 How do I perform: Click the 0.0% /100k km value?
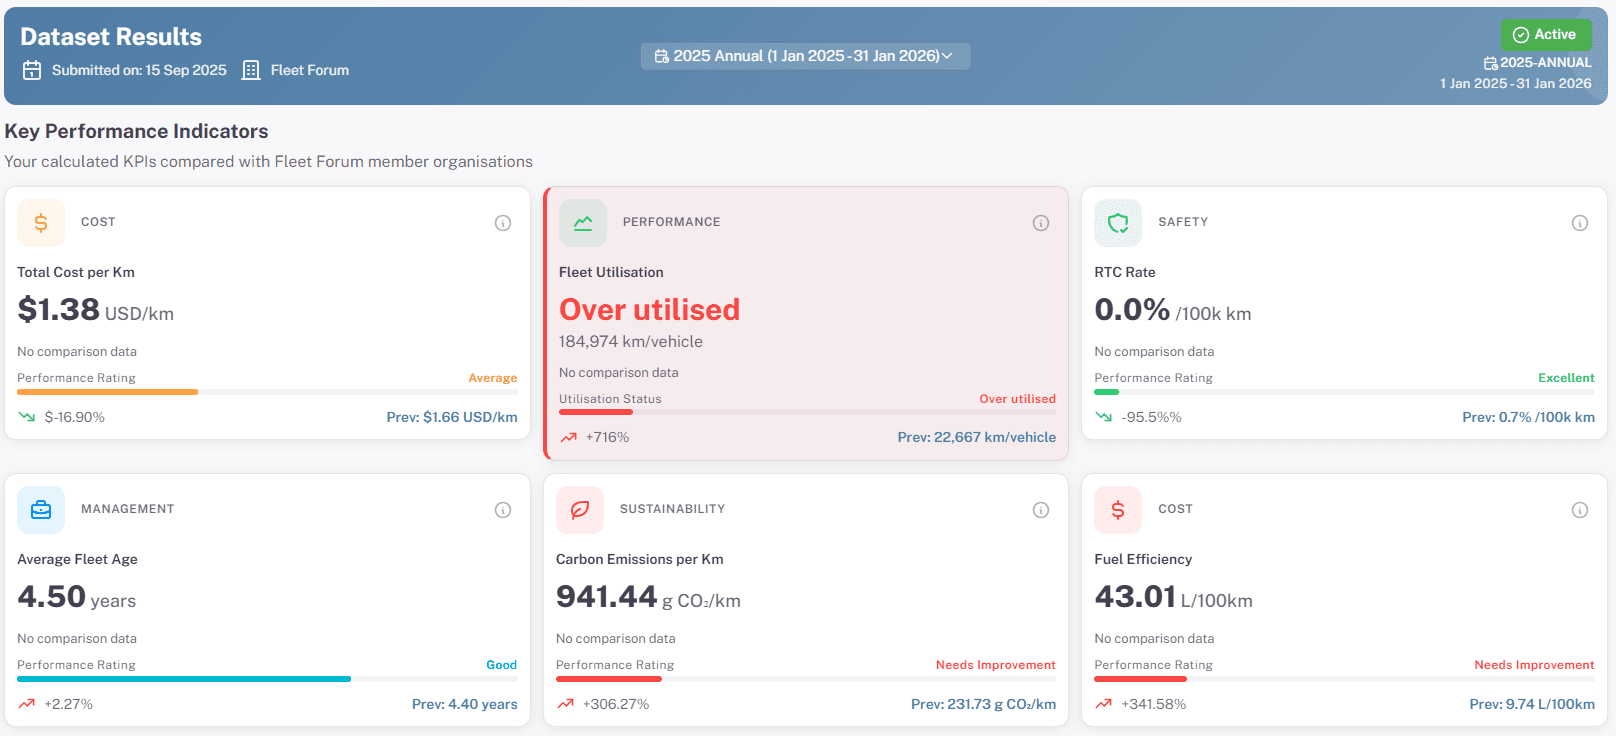(1172, 310)
